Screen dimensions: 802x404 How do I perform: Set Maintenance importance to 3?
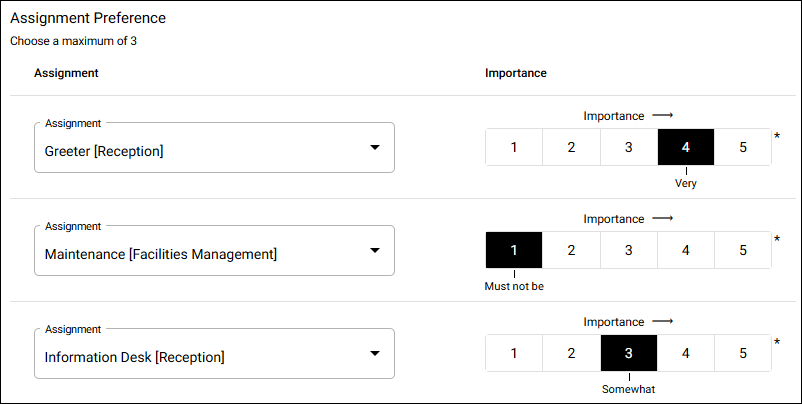pos(629,250)
